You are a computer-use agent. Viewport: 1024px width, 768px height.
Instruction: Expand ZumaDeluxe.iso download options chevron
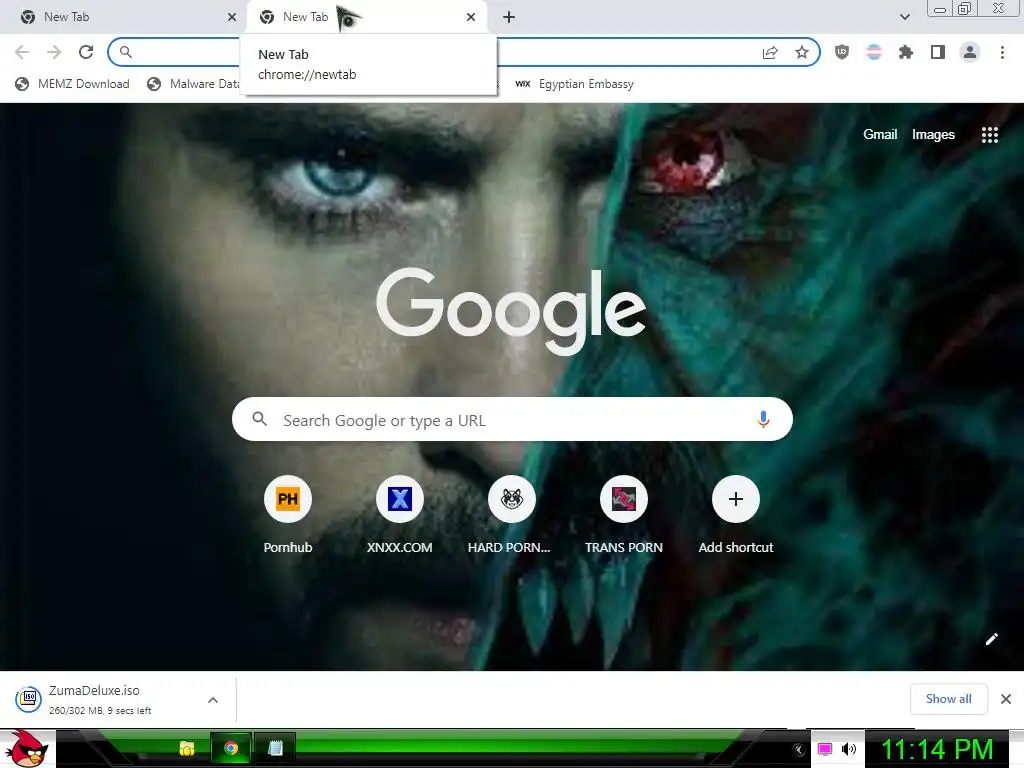coord(213,699)
